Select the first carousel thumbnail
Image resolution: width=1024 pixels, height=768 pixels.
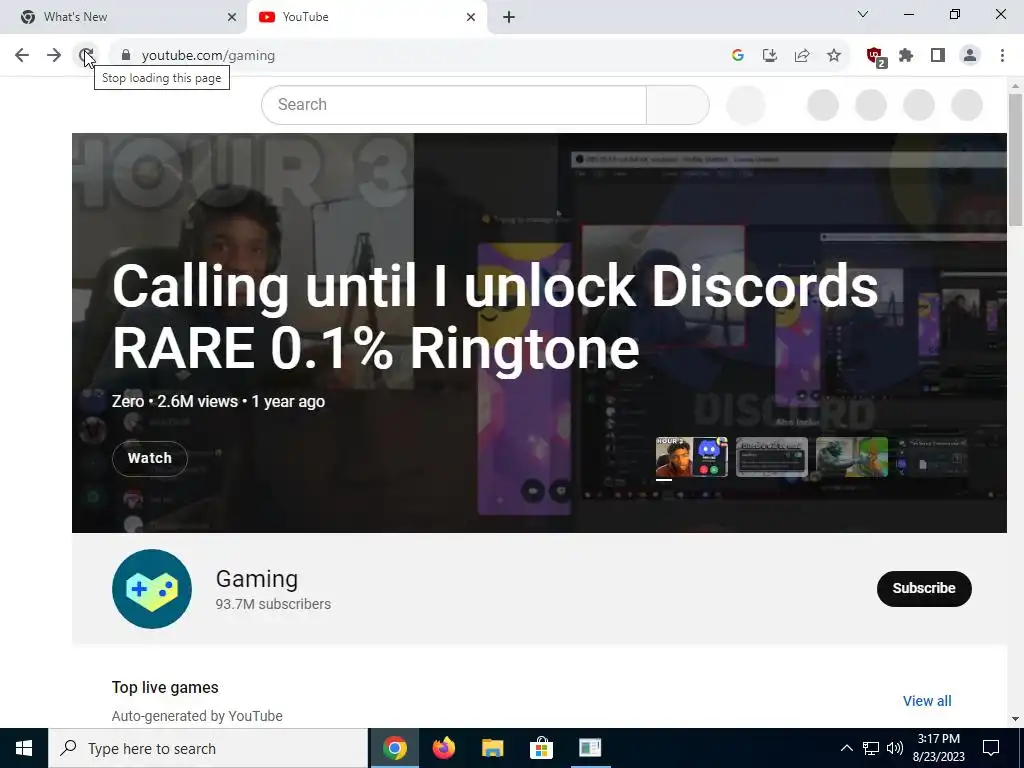(x=692, y=457)
